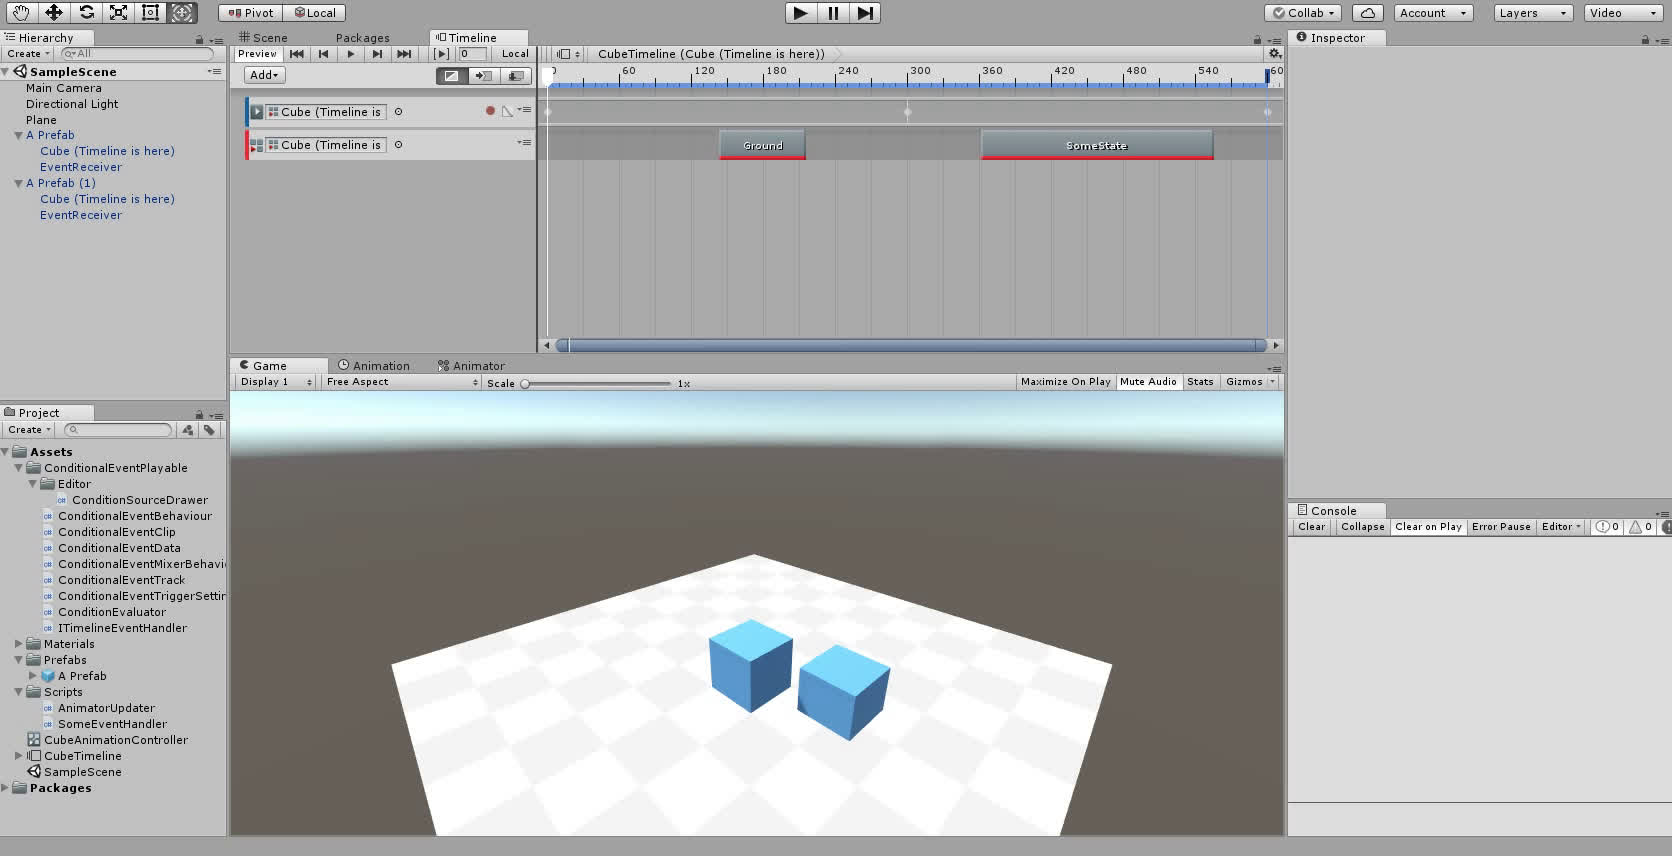Open the Layers dropdown
Viewport: 1672px width, 856px height.
click(1532, 13)
